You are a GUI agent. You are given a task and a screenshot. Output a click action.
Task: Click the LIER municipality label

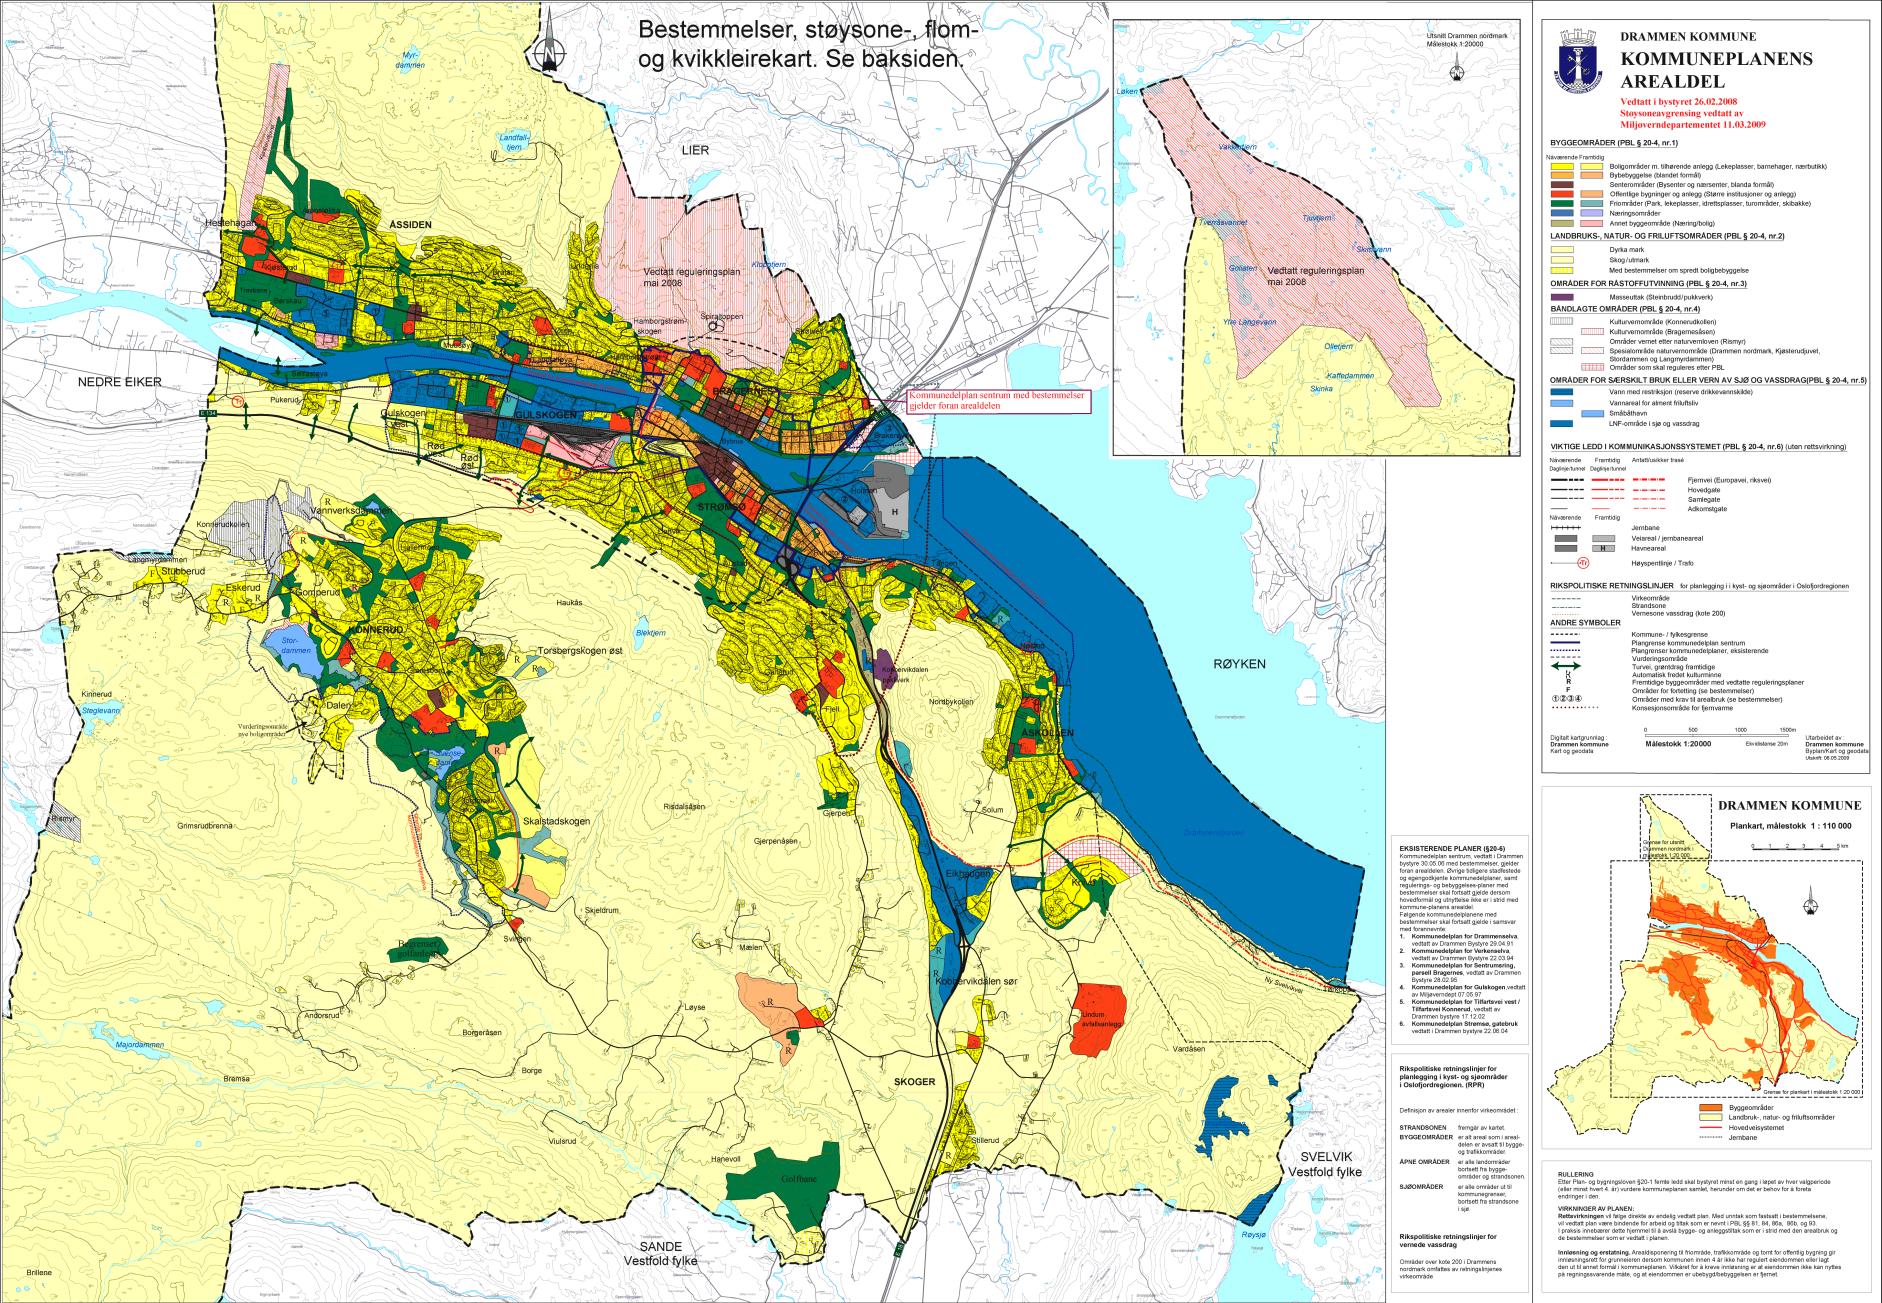693,149
